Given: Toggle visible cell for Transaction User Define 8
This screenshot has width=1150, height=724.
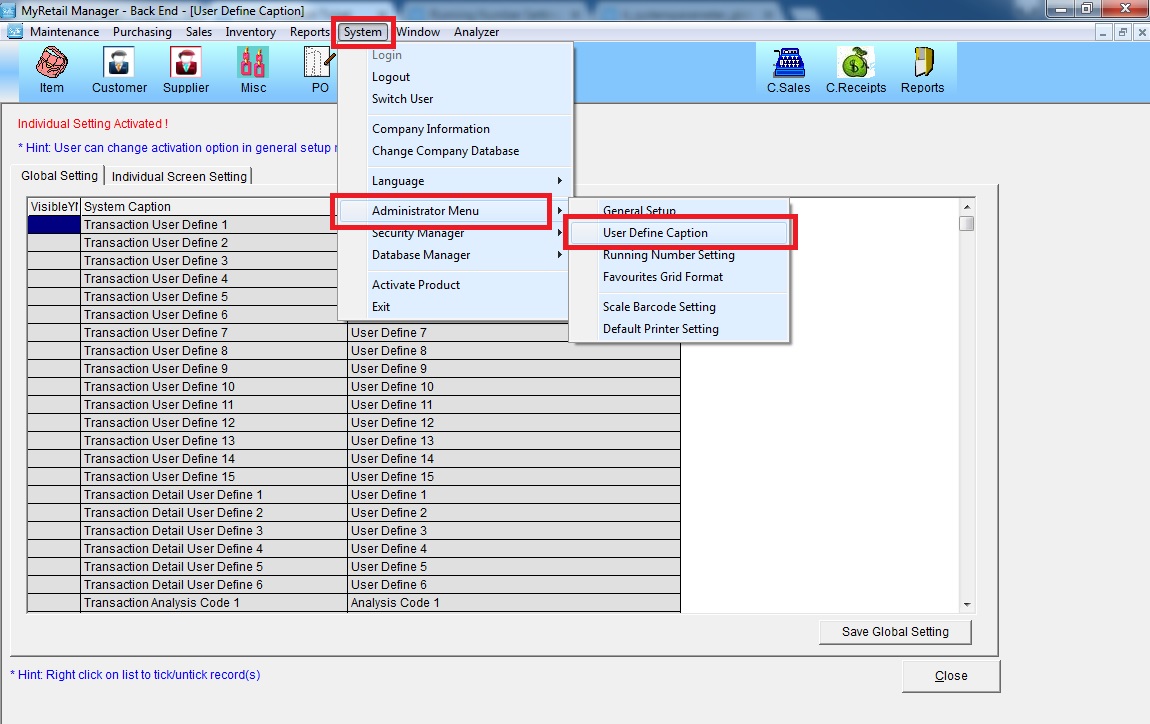Looking at the screenshot, I should point(53,351).
